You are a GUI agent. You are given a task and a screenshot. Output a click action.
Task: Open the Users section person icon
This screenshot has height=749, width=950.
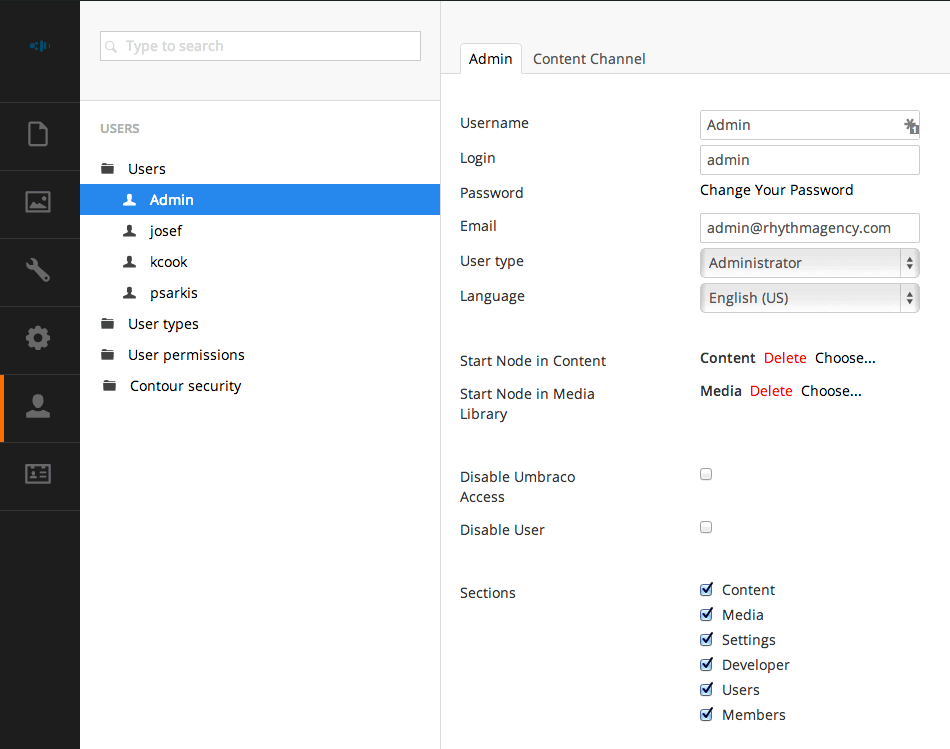[x=38, y=407]
